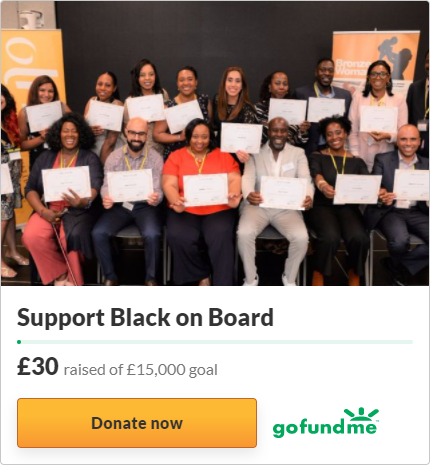The width and height of the screenshot is (430, 465).
Task: Select the £30 raised amount
Action: pyautogui.click(x=38, y=366)
